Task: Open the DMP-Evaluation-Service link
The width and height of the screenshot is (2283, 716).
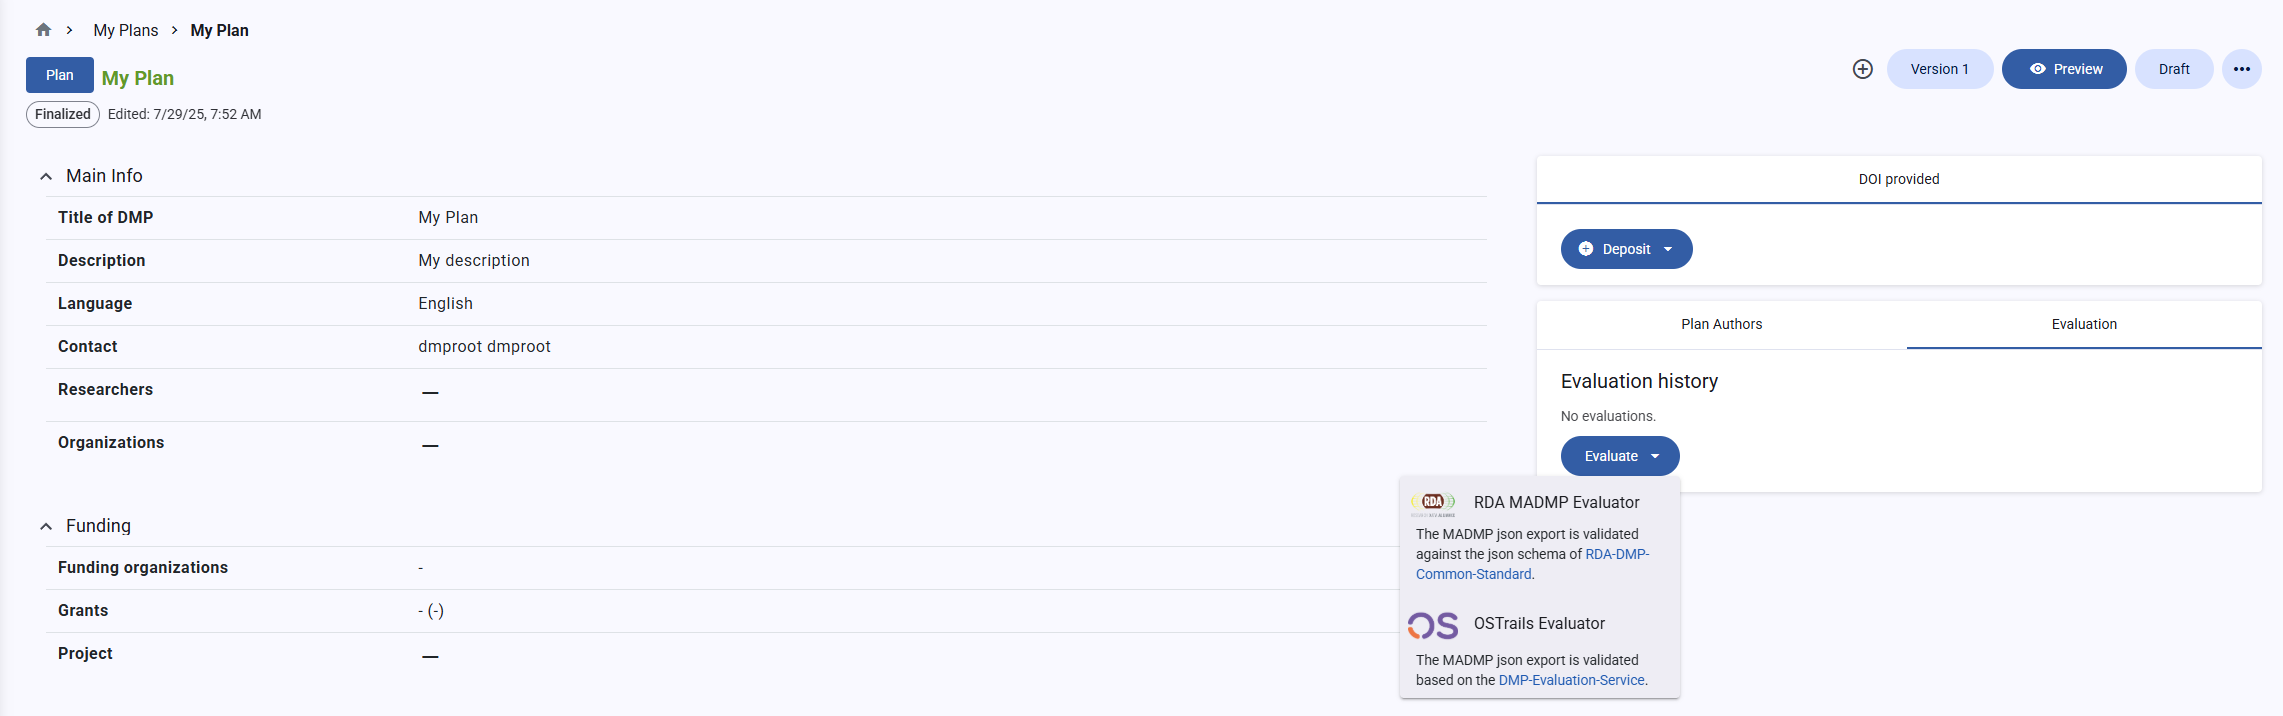Action: (x=1571, y=680)
